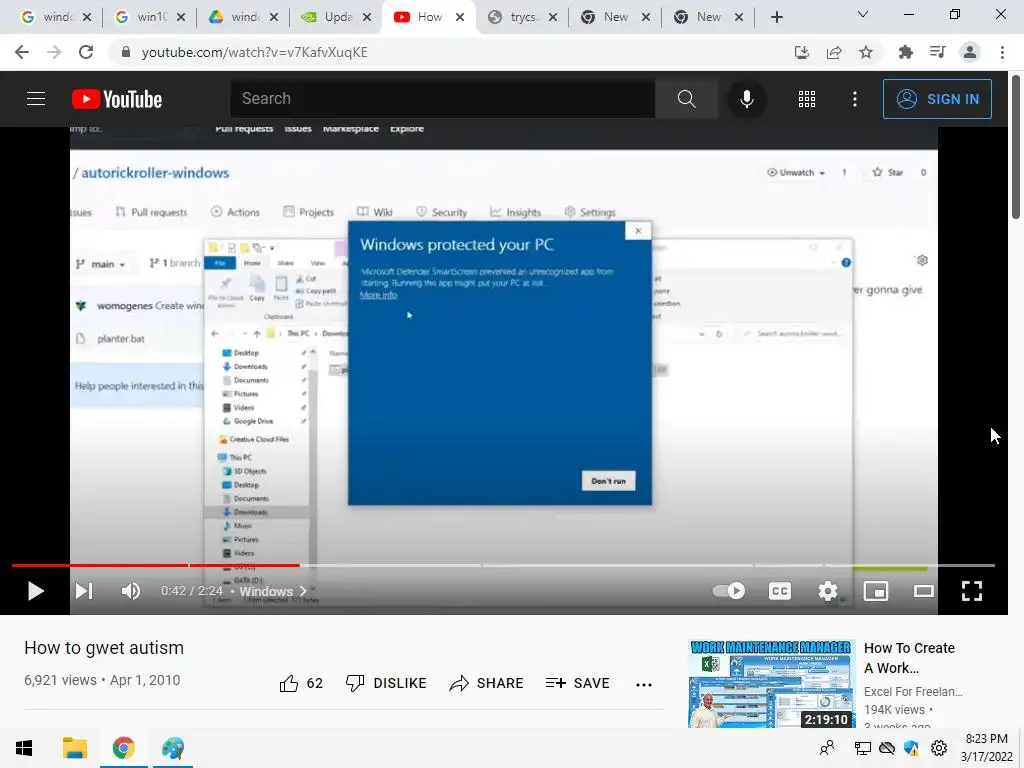Open more actions ellipsis under video
1024x768 pixels.
coord(644,684)
